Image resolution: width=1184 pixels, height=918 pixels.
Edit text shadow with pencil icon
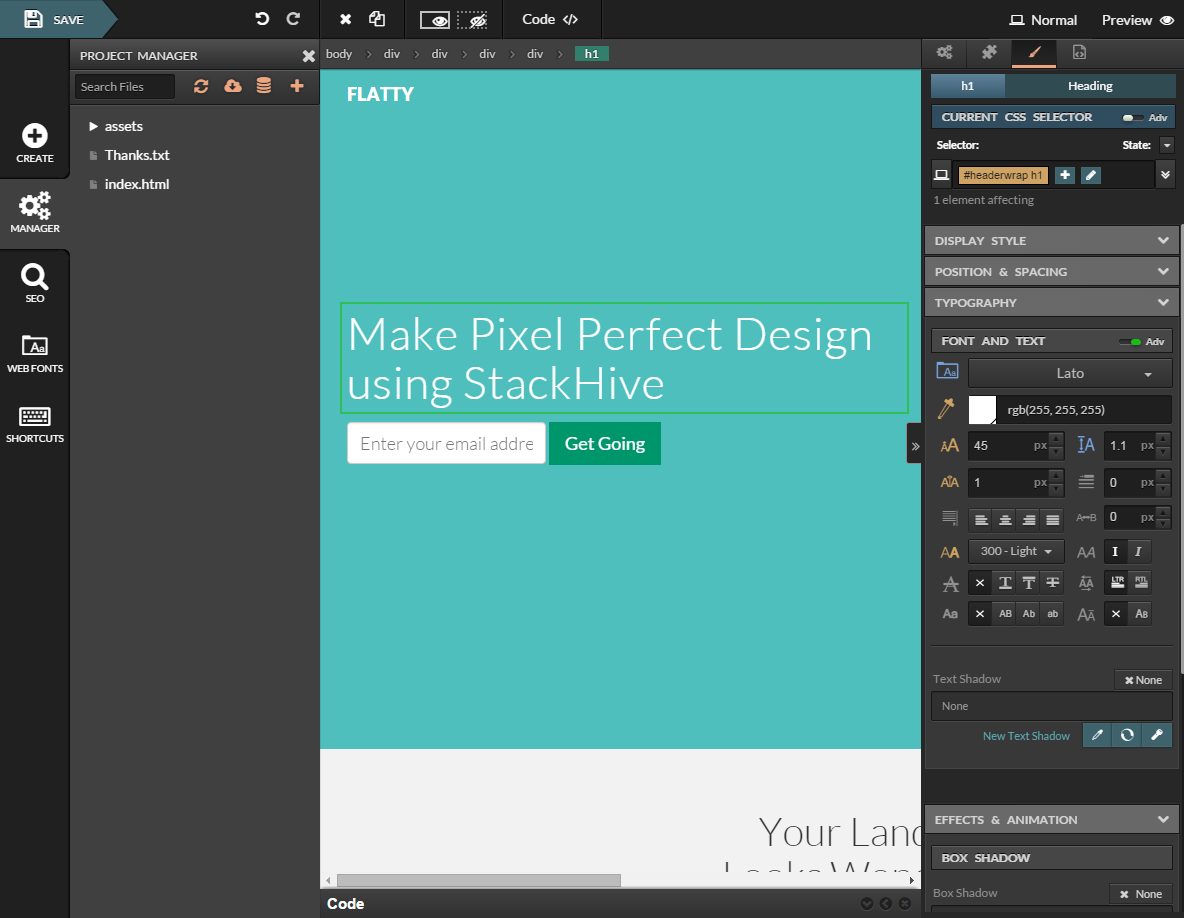[1097, 735]
